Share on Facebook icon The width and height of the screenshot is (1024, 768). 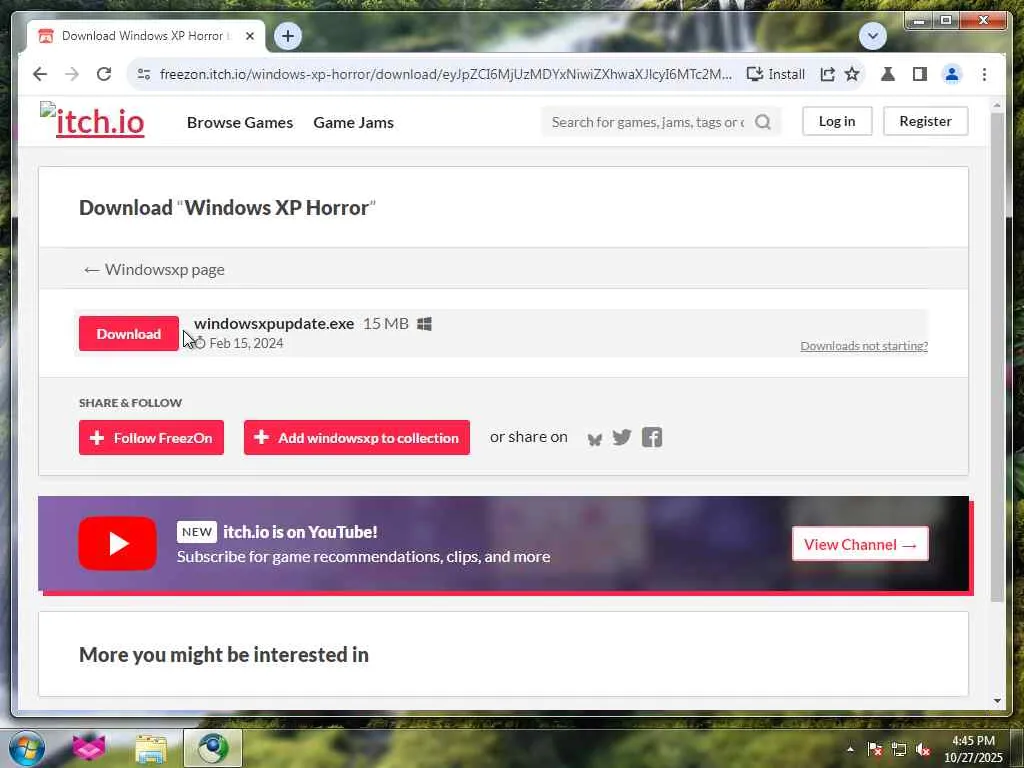652,437
